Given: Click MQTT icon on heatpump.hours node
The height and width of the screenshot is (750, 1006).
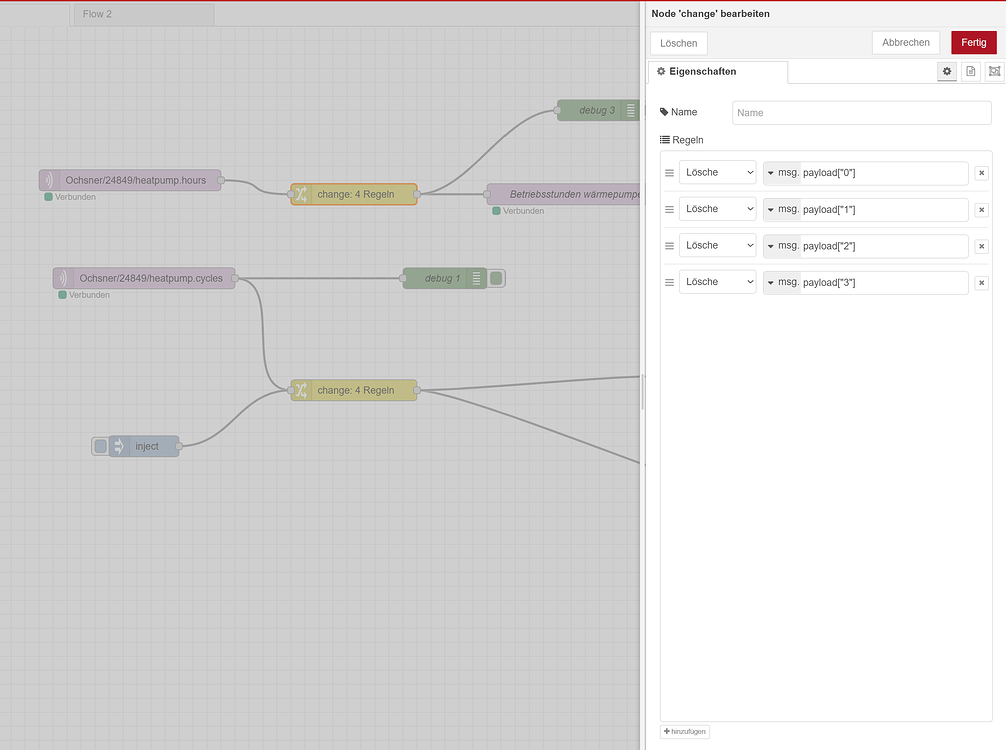Looking at the screenshot, I should [49, 180].
